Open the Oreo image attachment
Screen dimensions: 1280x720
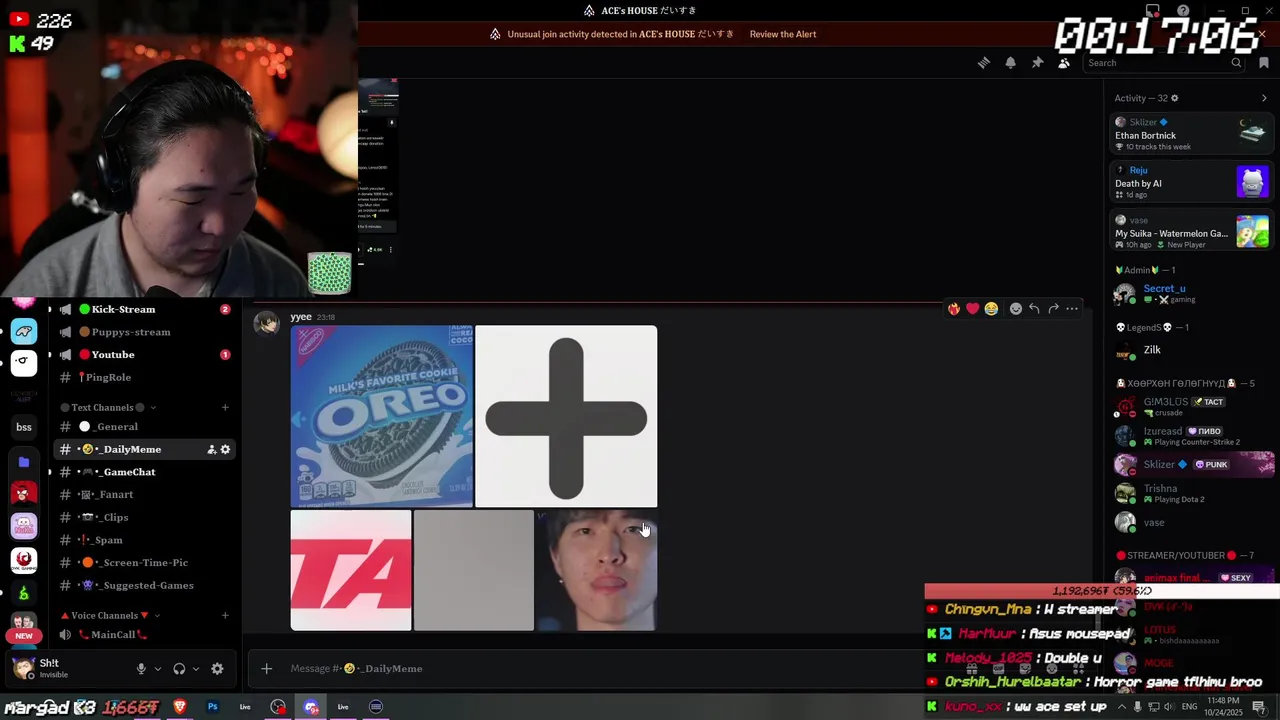click(x=382, y=416)
